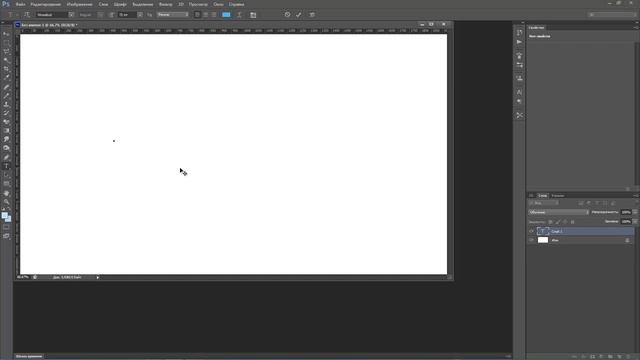The image size is (640, 360).
Task: Change screen mode at the toolbox bottom
Action: click(x=6, y=236)
